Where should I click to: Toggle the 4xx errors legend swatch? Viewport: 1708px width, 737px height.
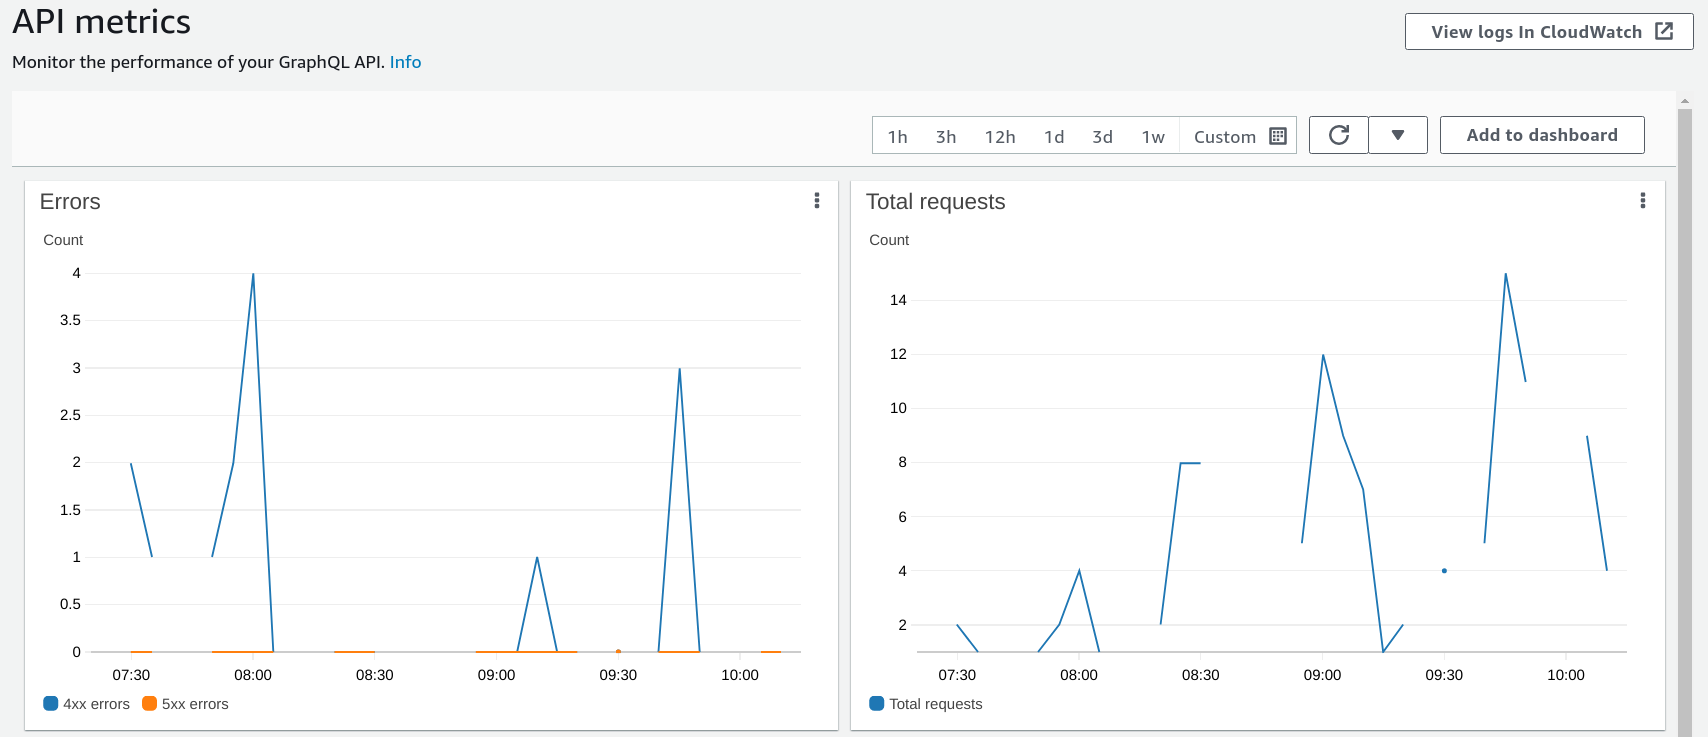[x=51, y=704]
